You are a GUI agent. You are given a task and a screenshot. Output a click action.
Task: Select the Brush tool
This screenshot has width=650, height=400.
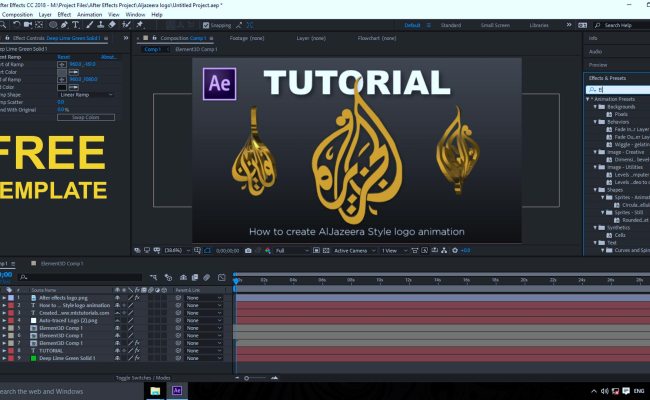[90, 25]
